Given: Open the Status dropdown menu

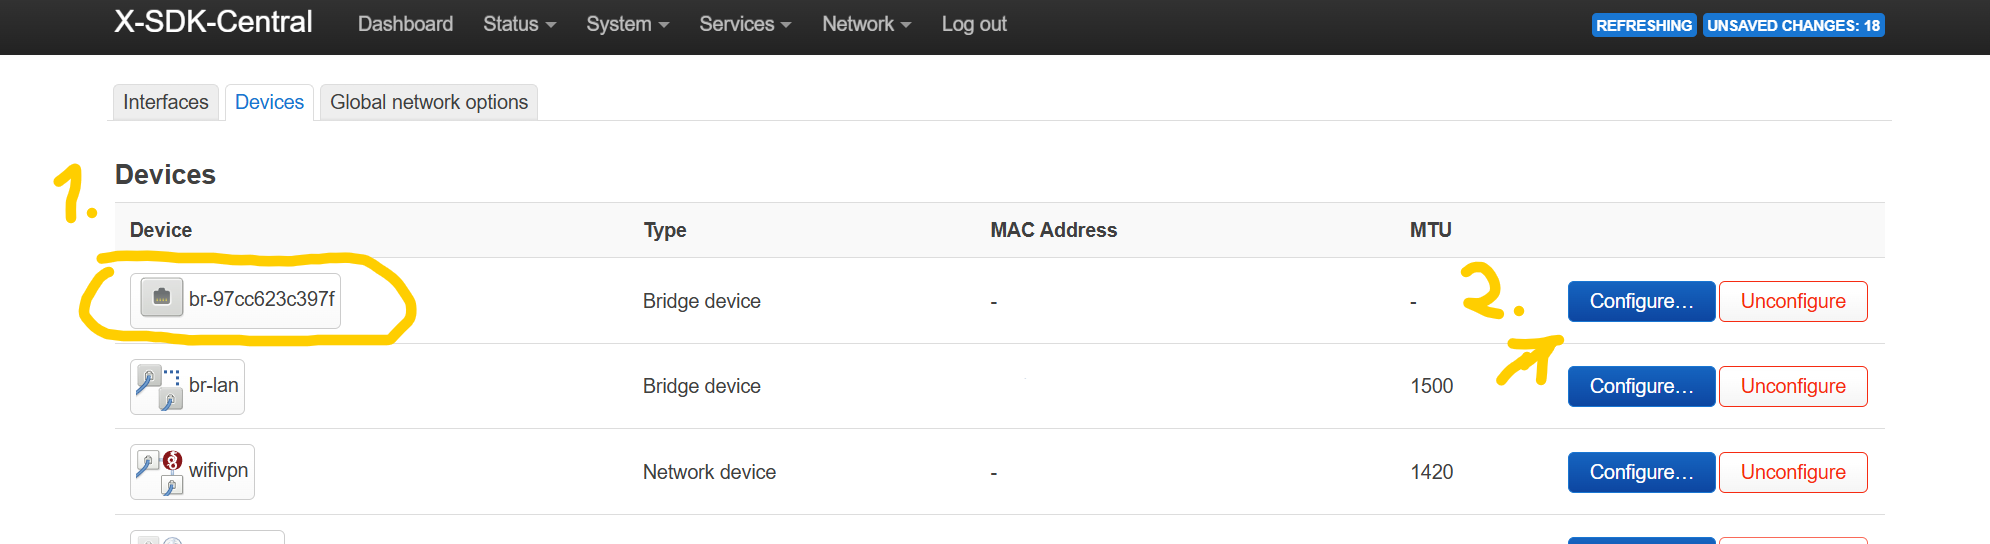Looking at the screenshot, I should click(x=519, y=24).
